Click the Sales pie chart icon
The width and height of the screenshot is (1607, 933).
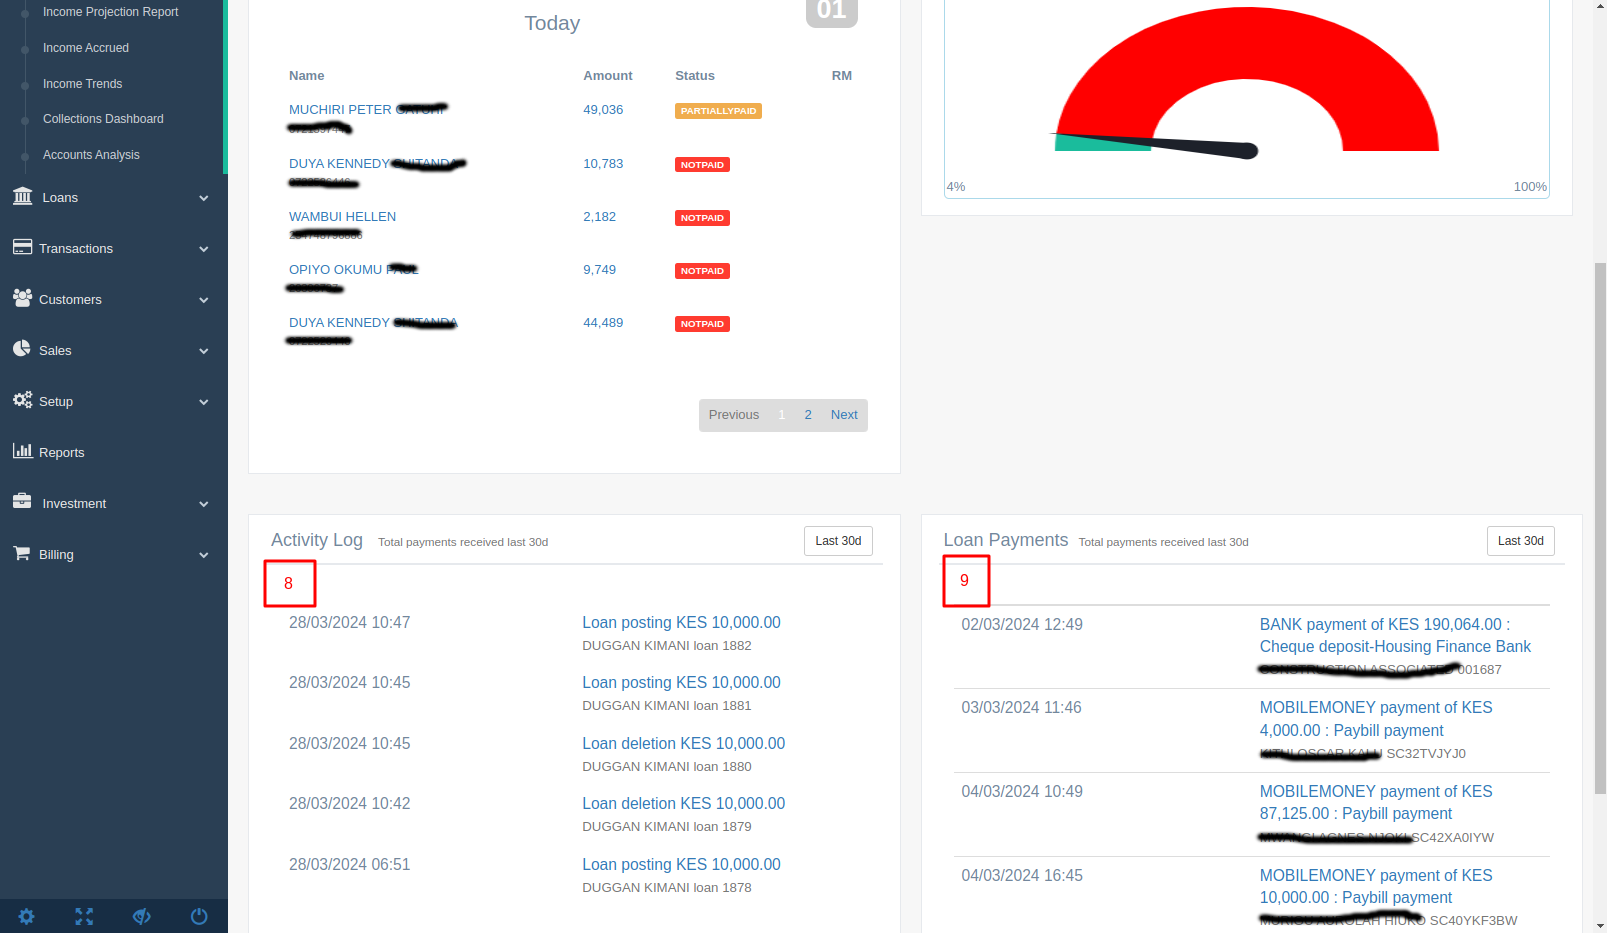point(22,349)
